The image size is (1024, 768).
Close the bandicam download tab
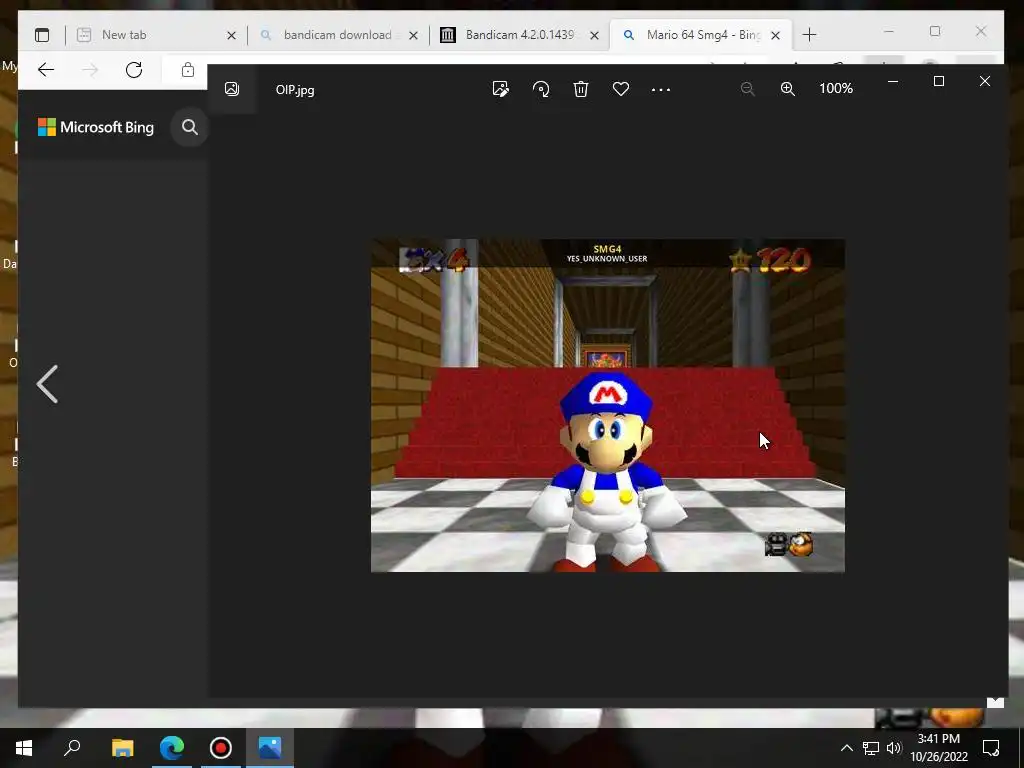[x=413, y=35]
